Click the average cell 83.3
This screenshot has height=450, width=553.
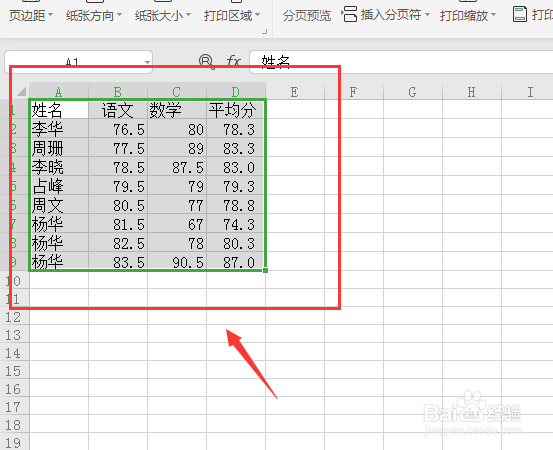pyautogui.click(x=236, y=148)
